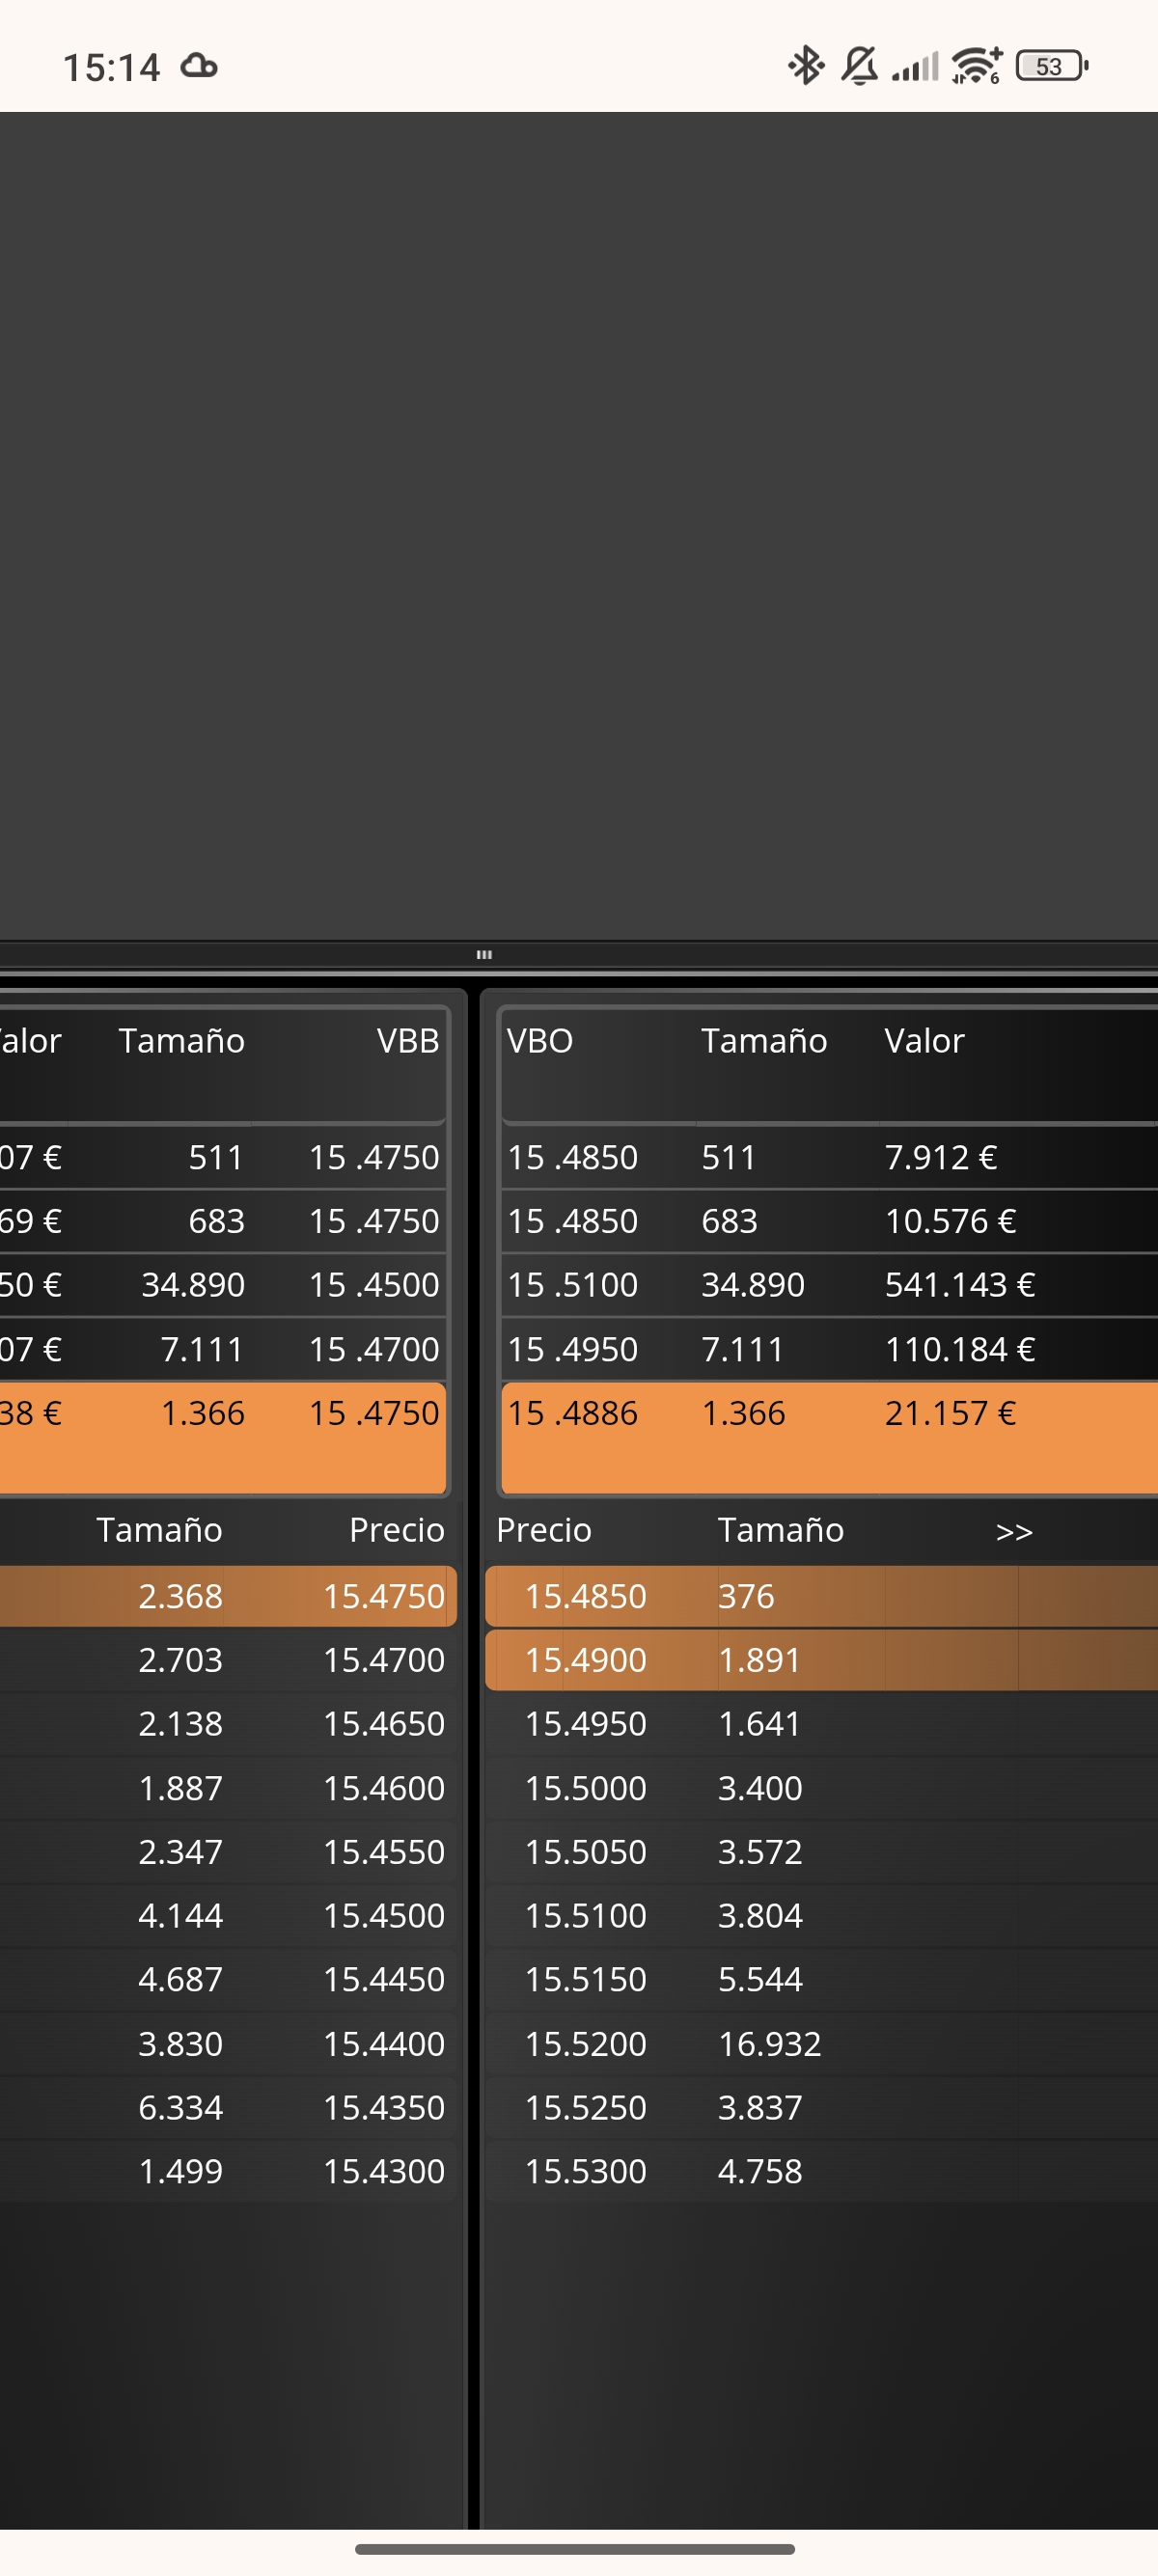The height and width of the screenshot is (2576, 1158).
Task: Click the 15:14 clock in status bar
Action: [x=111, y=67]
